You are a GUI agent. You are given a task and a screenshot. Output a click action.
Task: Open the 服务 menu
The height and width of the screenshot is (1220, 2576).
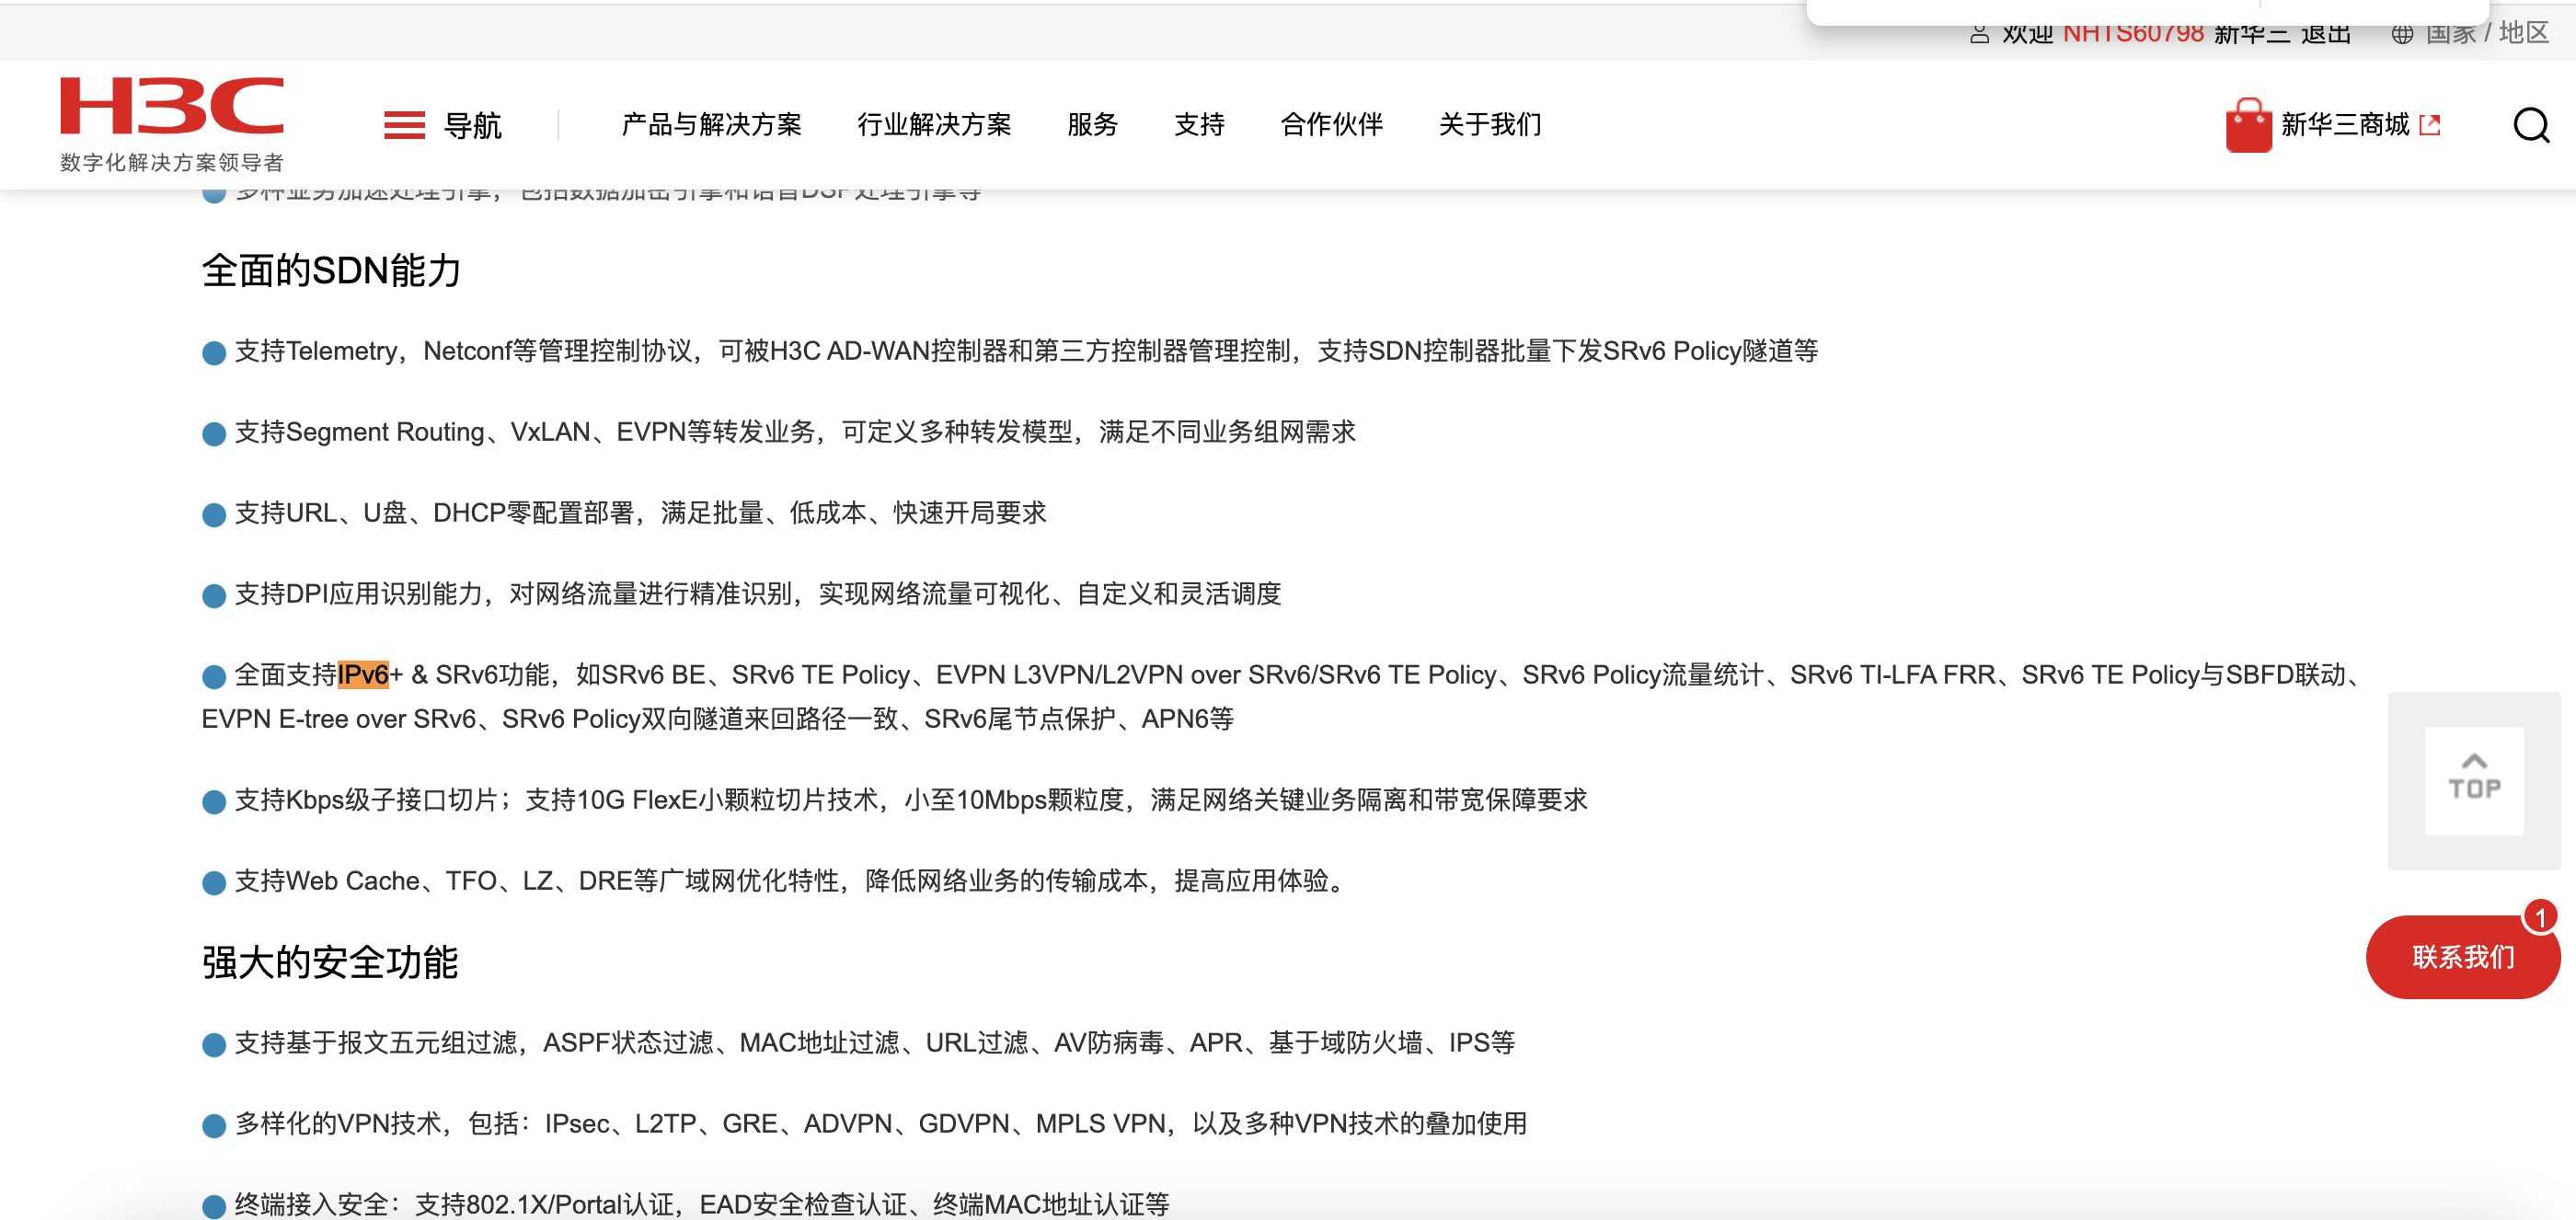1092,125
